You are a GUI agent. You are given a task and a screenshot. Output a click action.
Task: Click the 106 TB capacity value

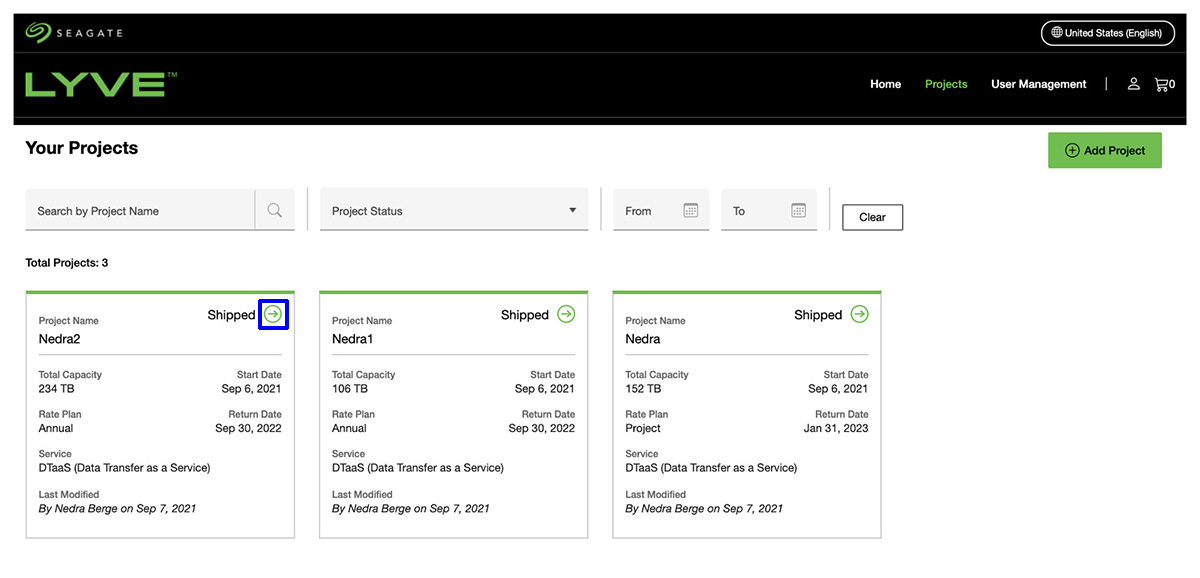coord(350,388)
